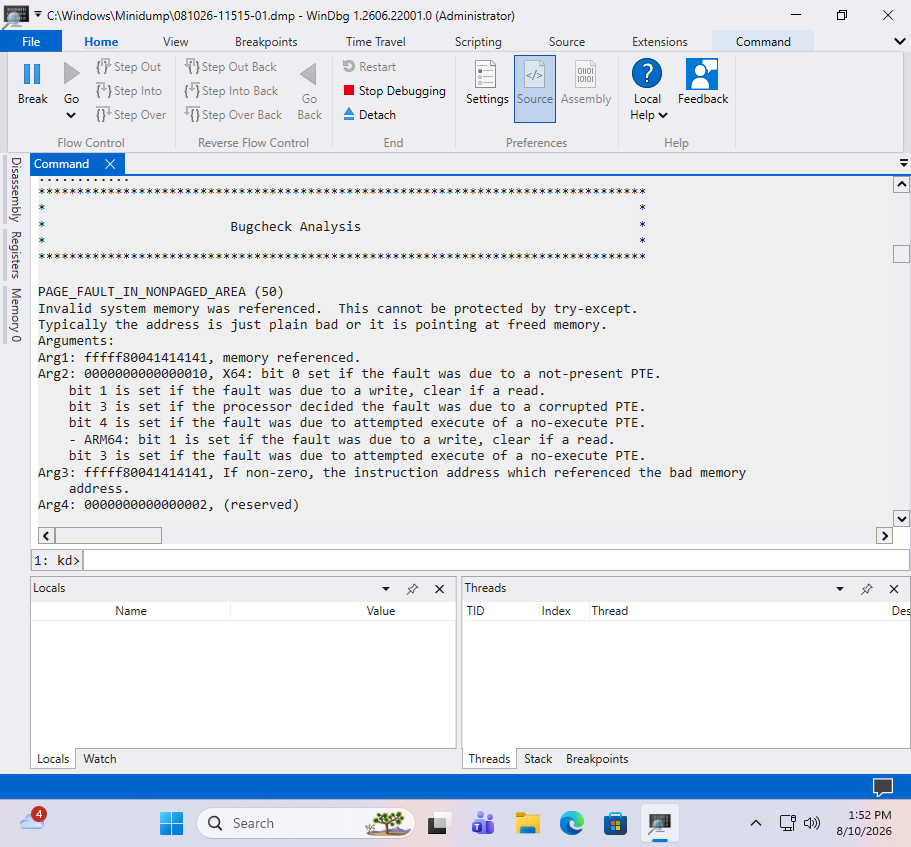Click the horizontal scroll right arrow

point(884,536)
